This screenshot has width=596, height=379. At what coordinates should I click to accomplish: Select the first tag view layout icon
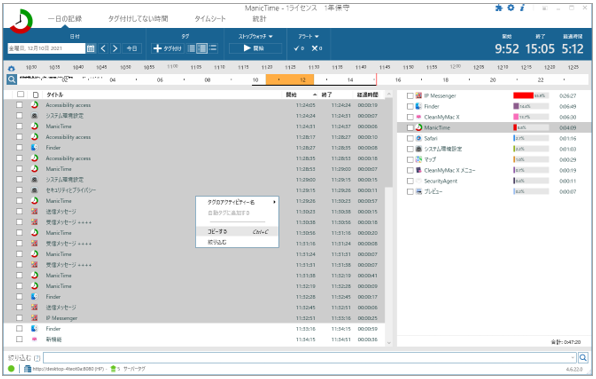(192, 48)
